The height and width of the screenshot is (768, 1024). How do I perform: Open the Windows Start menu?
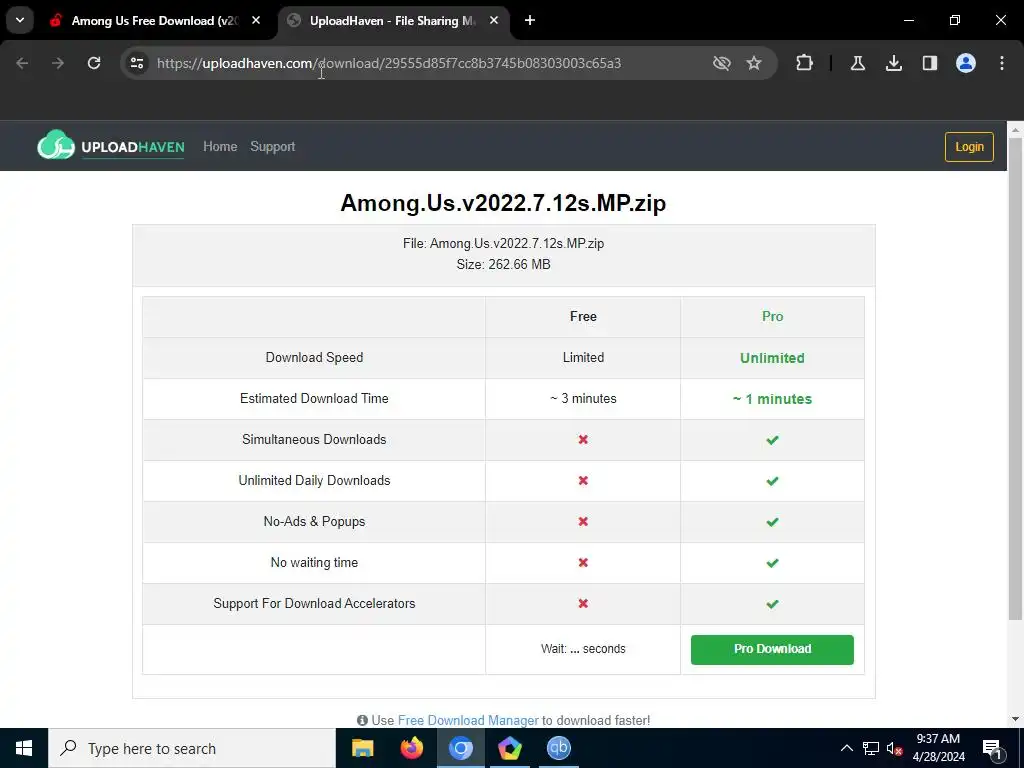24,748
